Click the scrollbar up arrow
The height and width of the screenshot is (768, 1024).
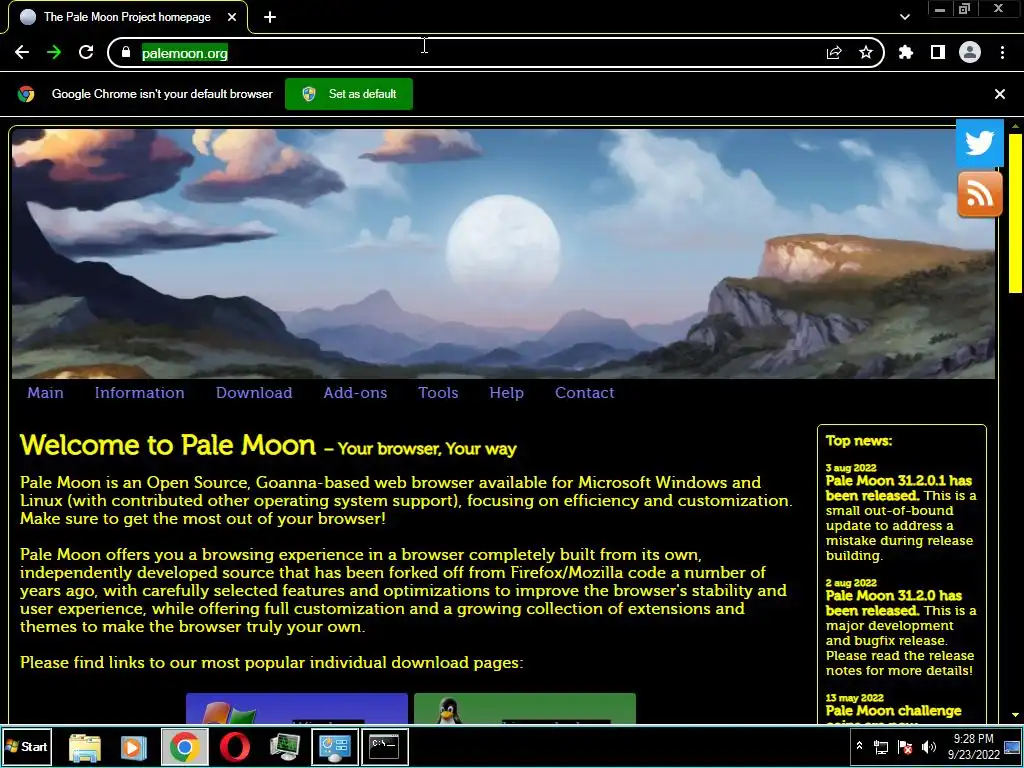1015,125
